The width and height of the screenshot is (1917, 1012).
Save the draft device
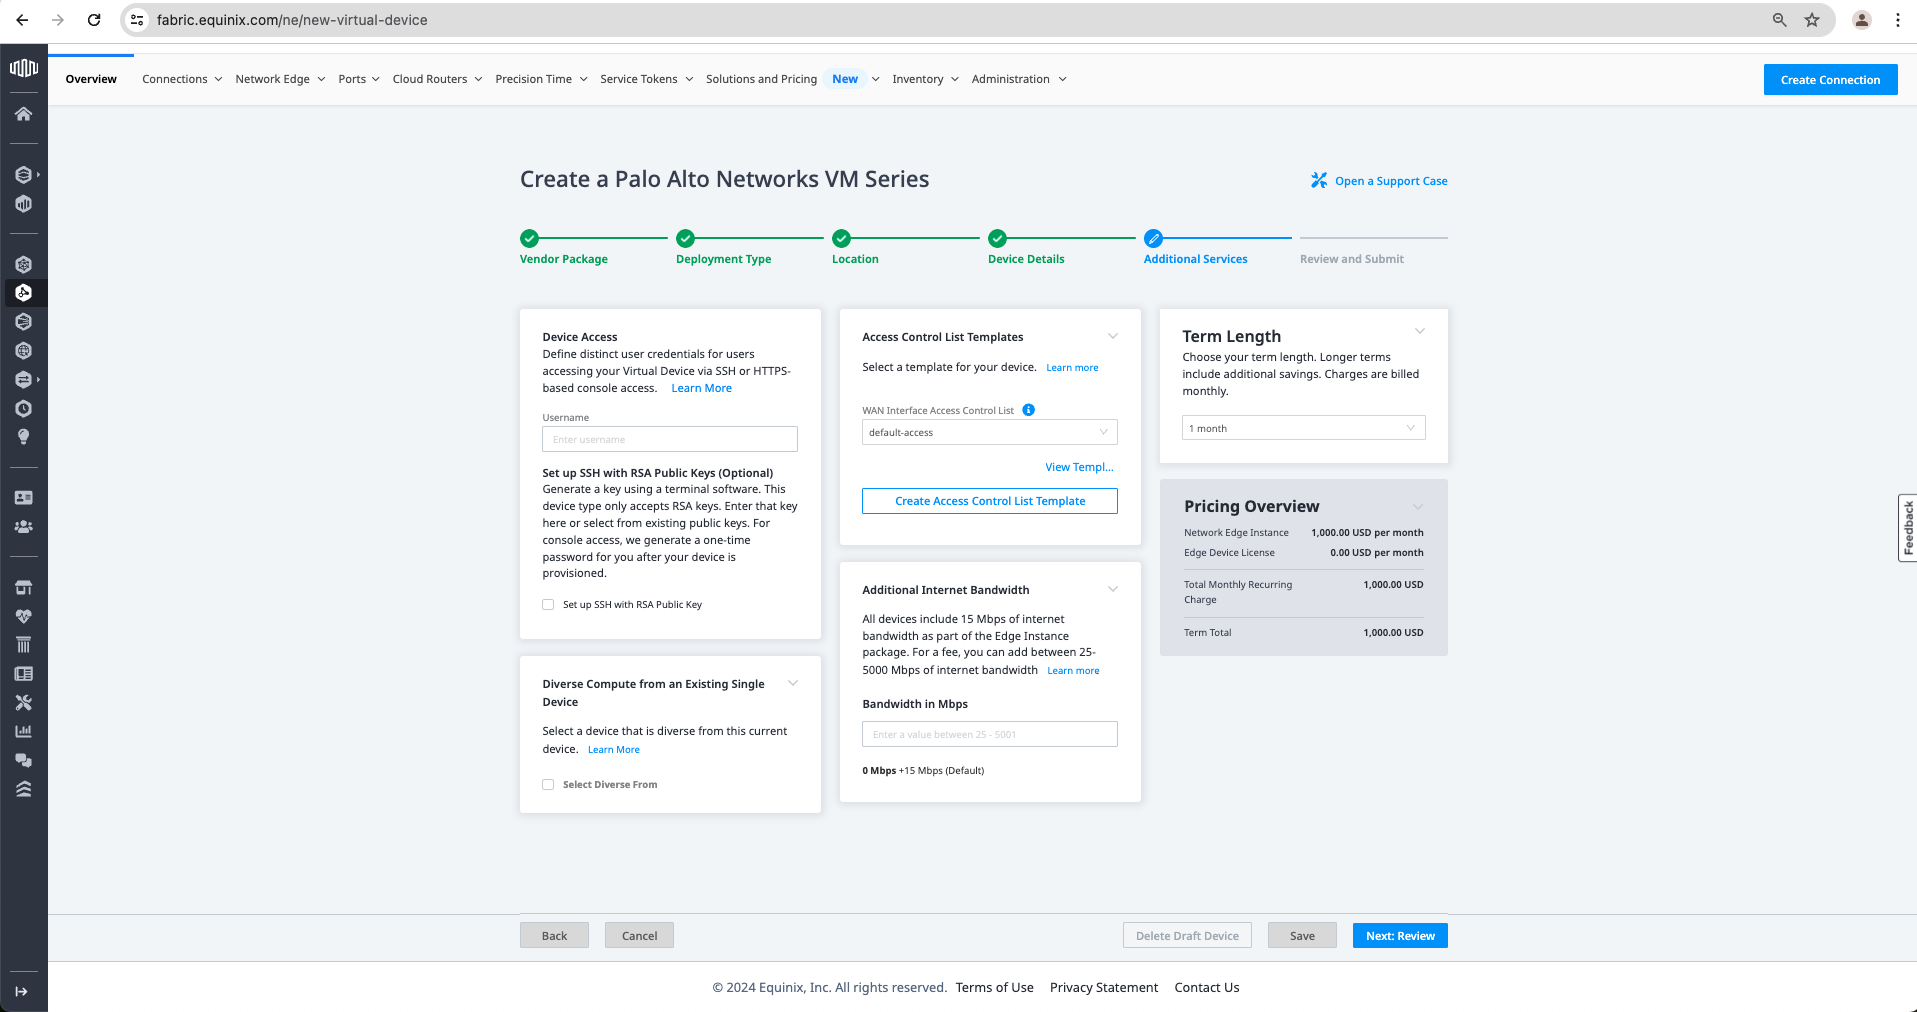pyautogui.click(x=1302, y=936)
